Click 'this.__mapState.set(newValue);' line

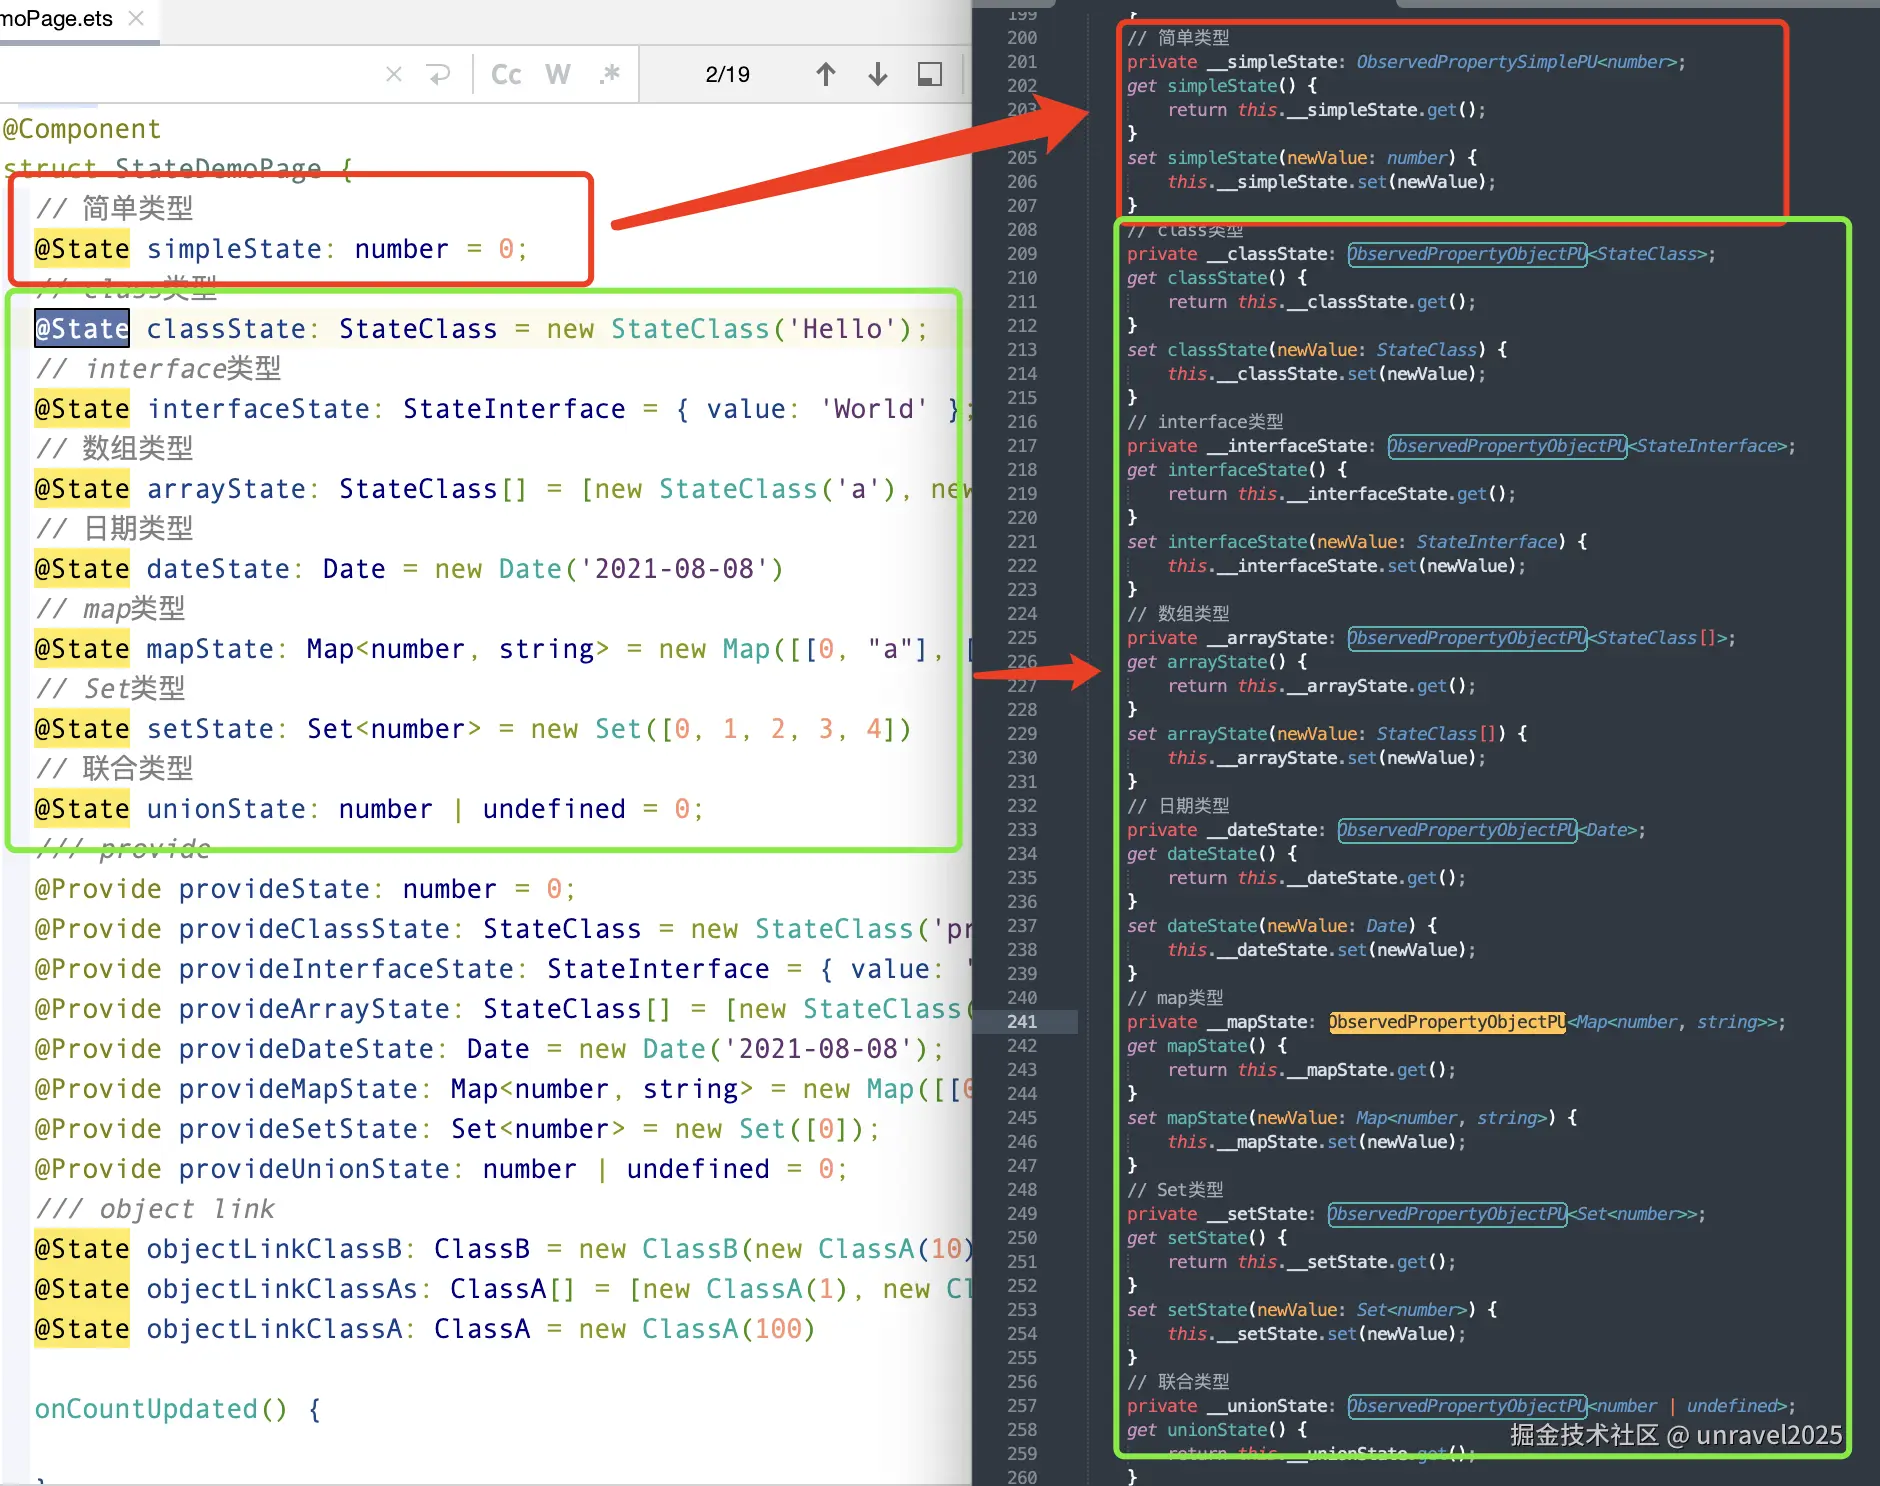coord(1317,1142)
